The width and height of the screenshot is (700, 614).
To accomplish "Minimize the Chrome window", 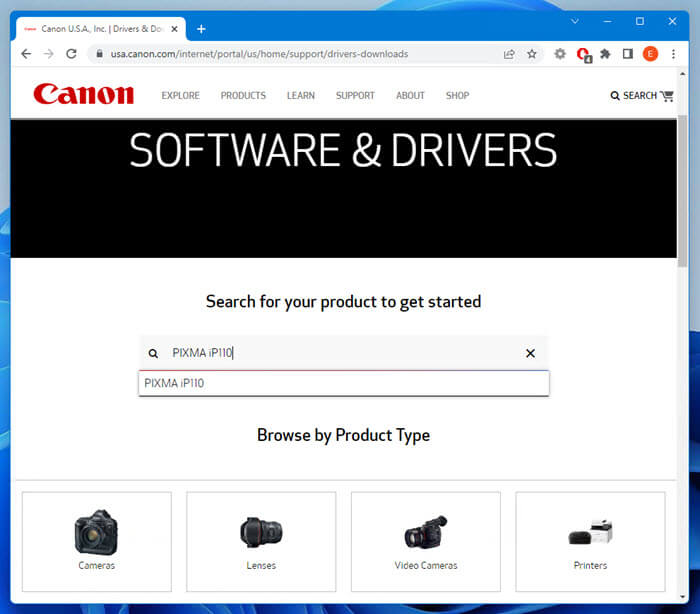I will pos(607,21).
